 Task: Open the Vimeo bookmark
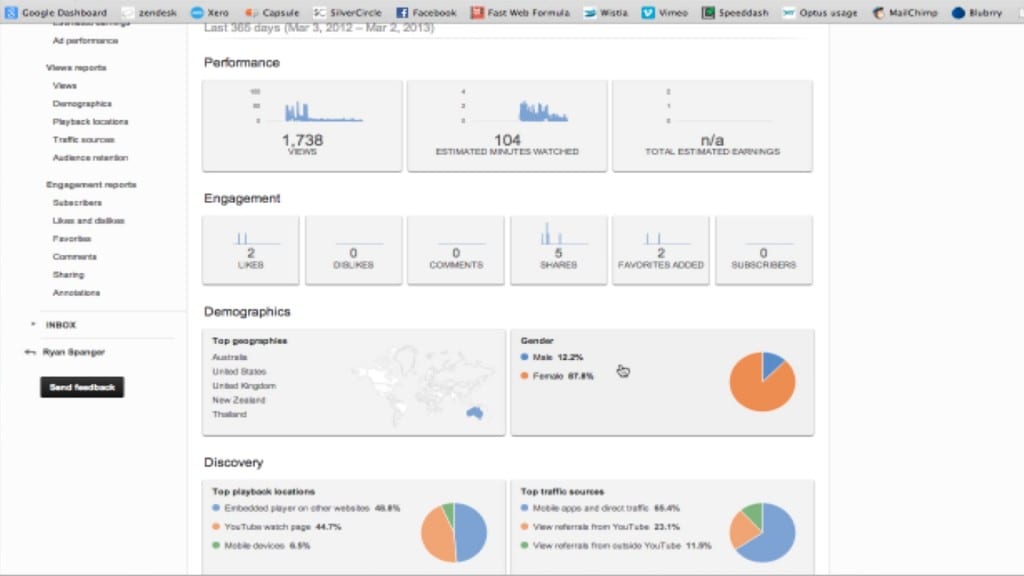665,12
